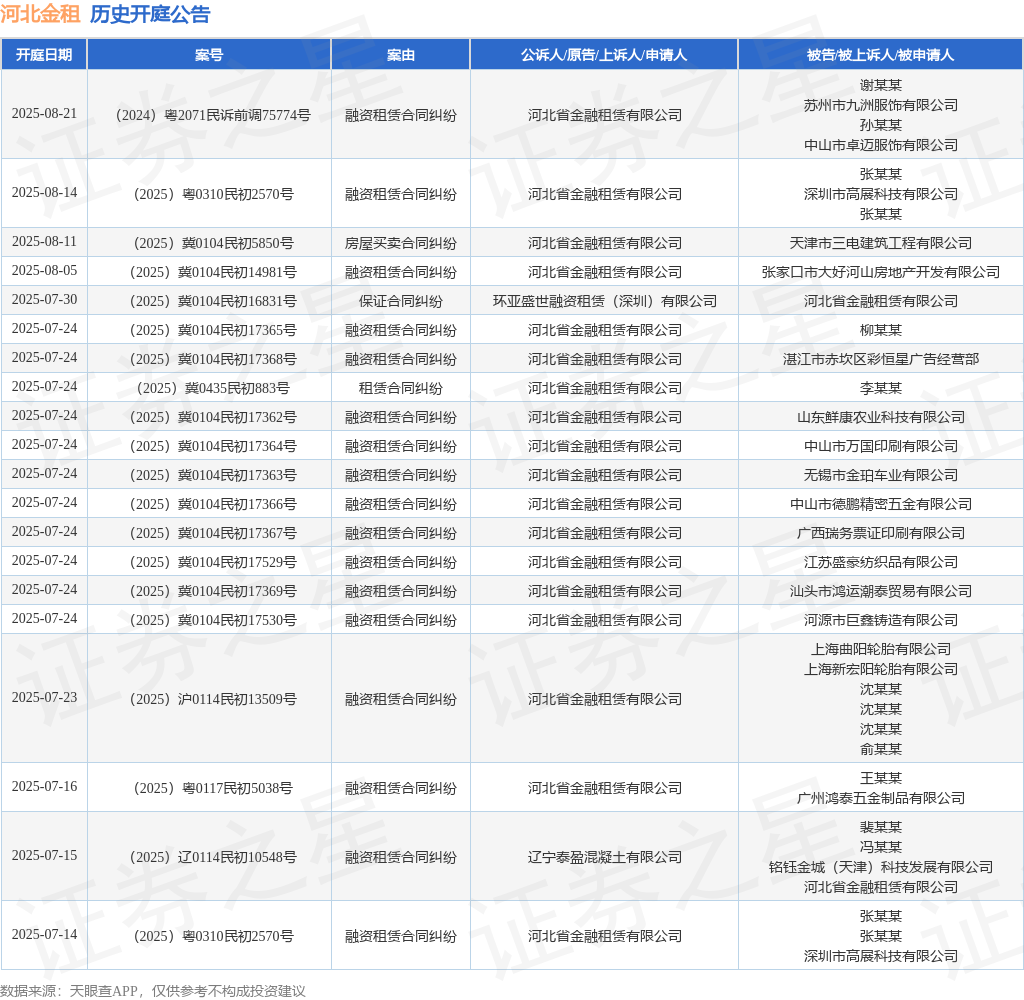Image resolution: width=1024 pixels, height=1000 pixels.
Task: Click defendant "上海新宏阳轮胎有限公司"
Action: pyautogui.click(x=880, y=669)
